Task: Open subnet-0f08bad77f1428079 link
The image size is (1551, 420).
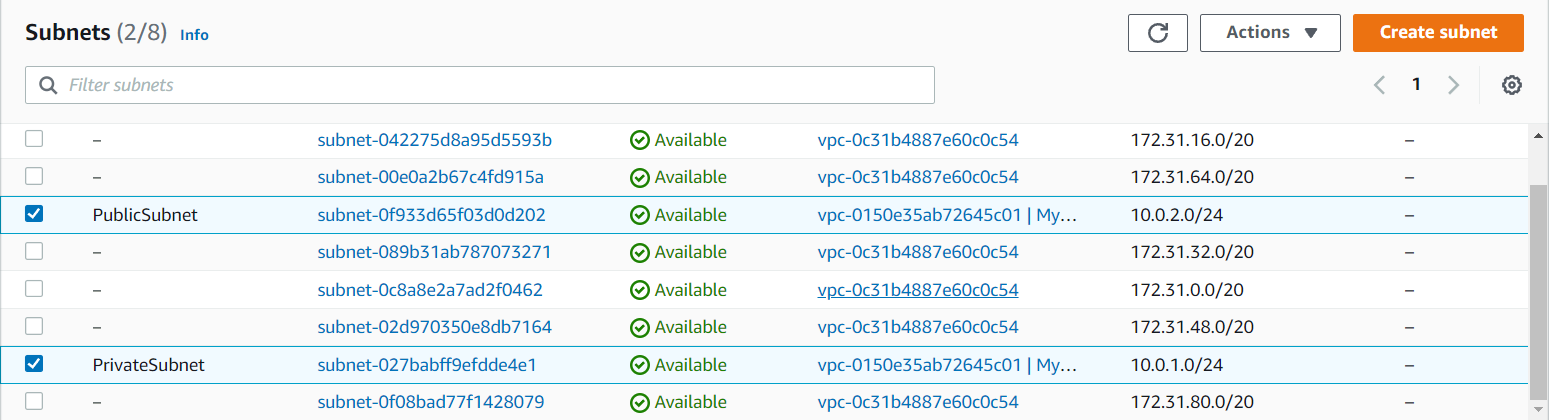Action: click(431, 402)
